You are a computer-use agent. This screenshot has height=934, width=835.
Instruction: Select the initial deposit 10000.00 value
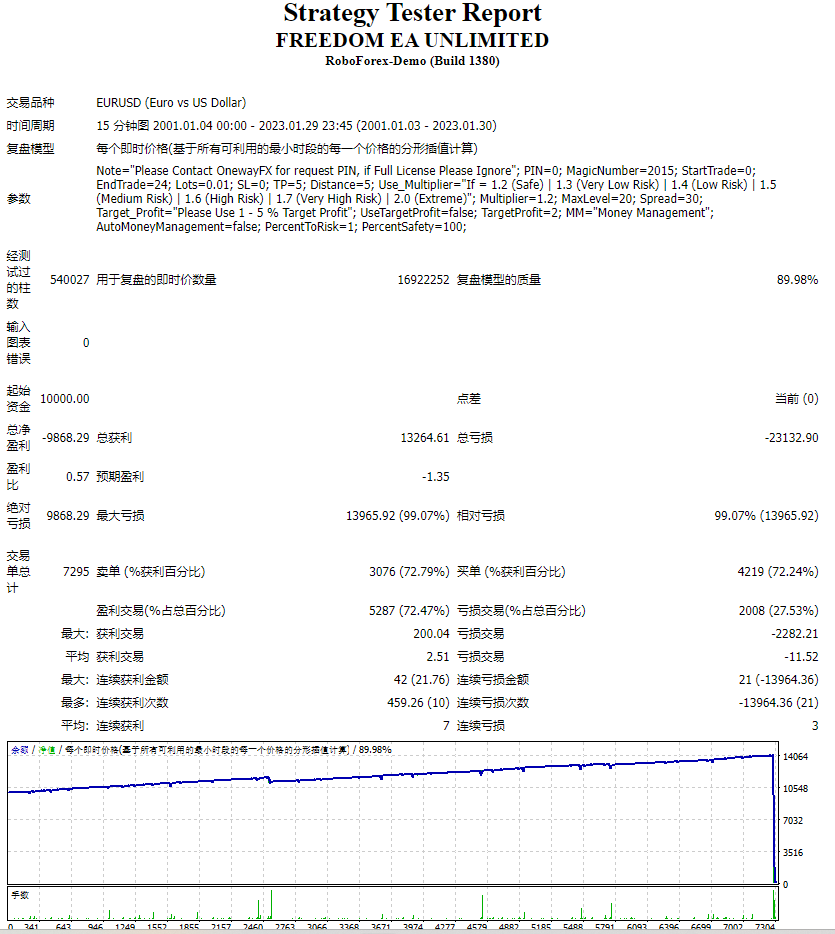[64, 398]
